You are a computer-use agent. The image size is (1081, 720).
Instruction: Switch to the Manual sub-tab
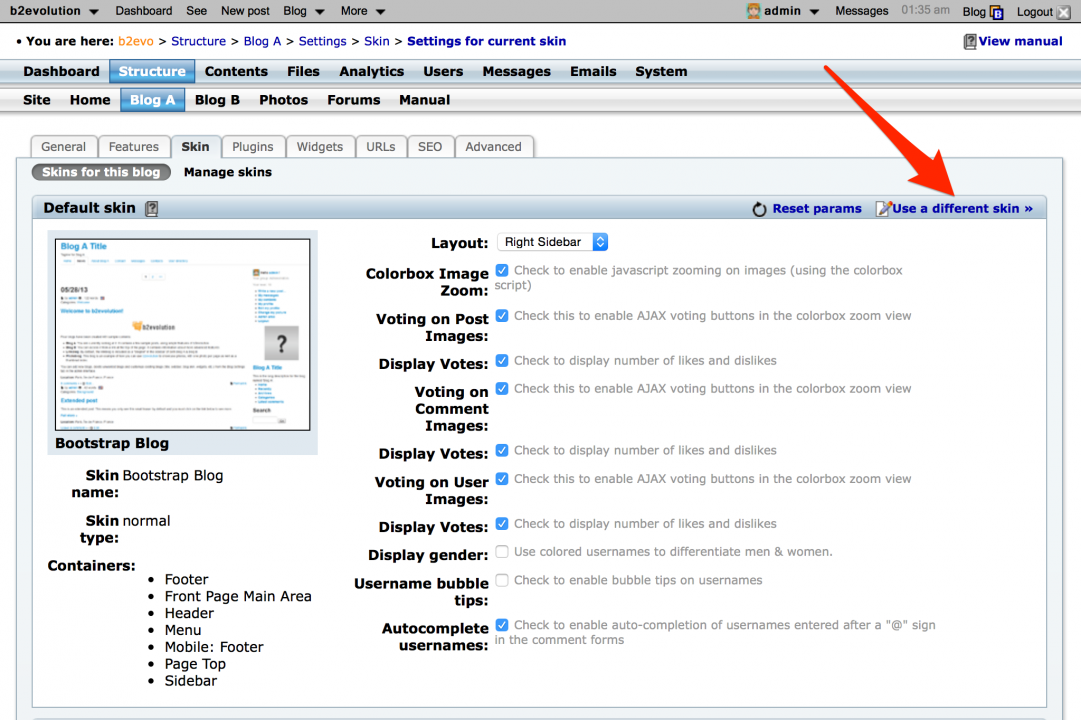(424, 100)
